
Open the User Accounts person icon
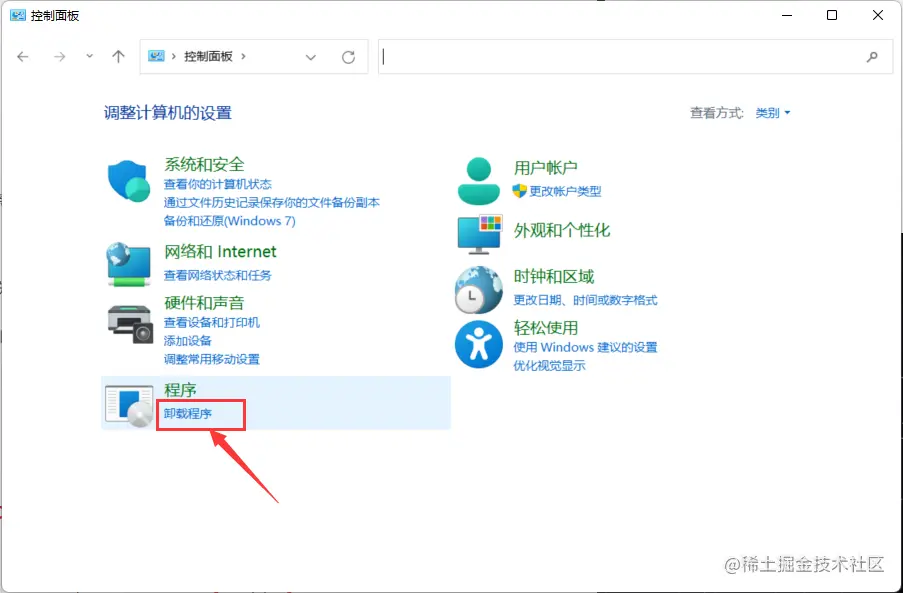[479, 181]
